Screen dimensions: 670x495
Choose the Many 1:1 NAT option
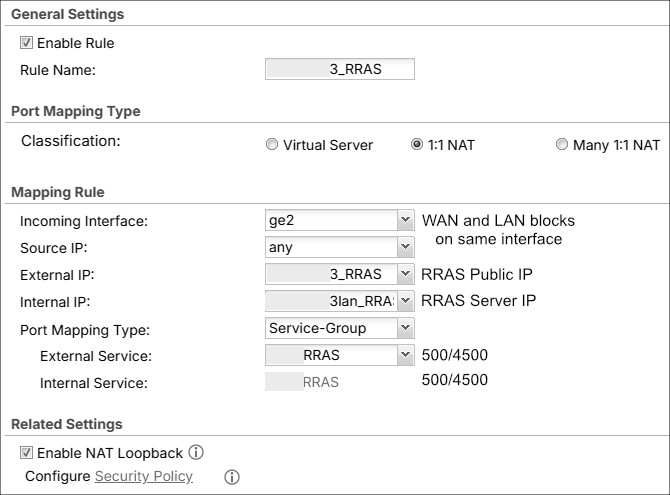562,145
